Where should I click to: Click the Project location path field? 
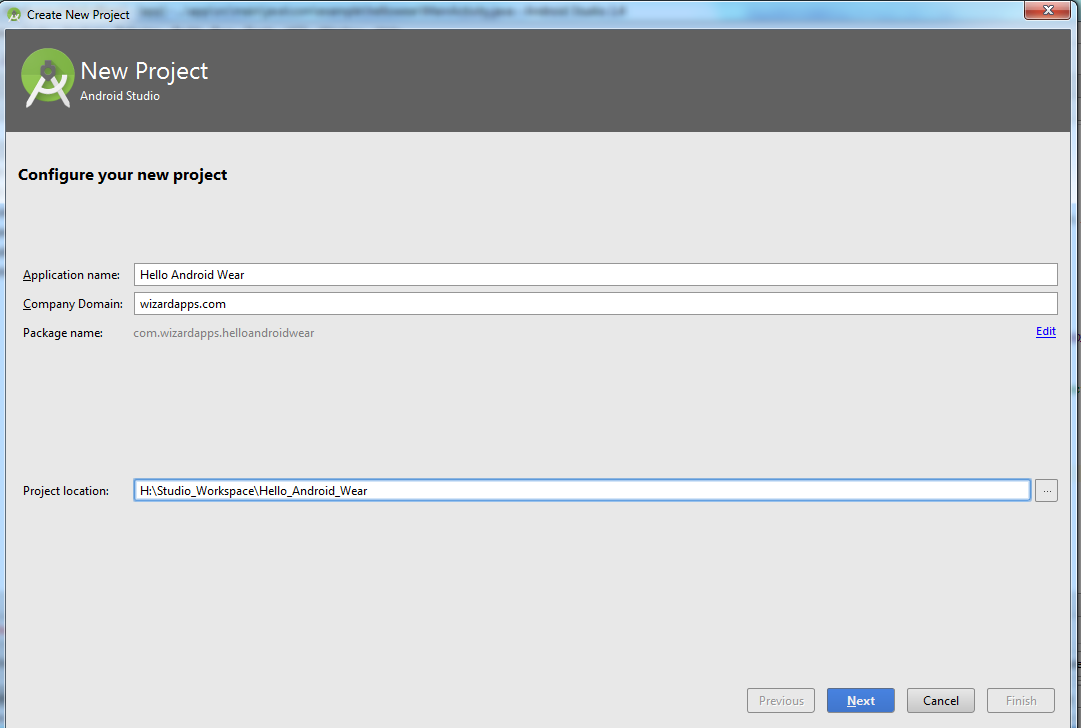(x=582, y=490)
